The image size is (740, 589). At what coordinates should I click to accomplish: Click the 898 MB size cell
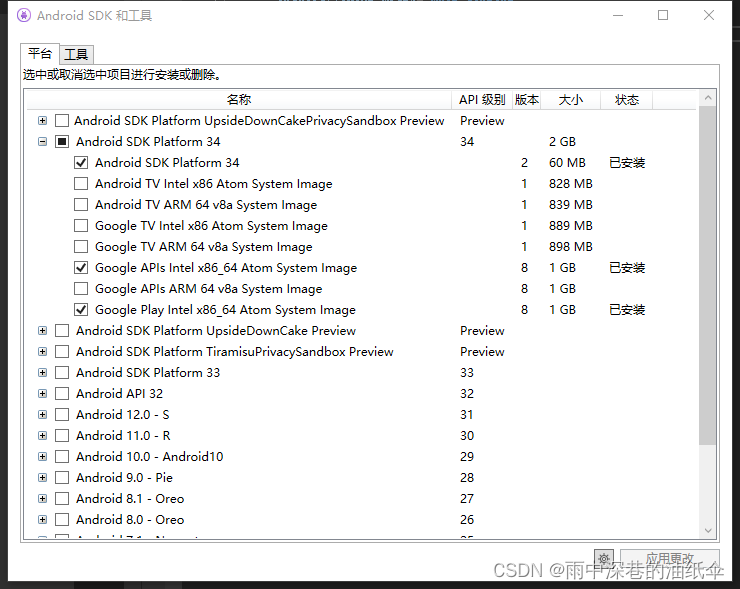coord(571,247)
